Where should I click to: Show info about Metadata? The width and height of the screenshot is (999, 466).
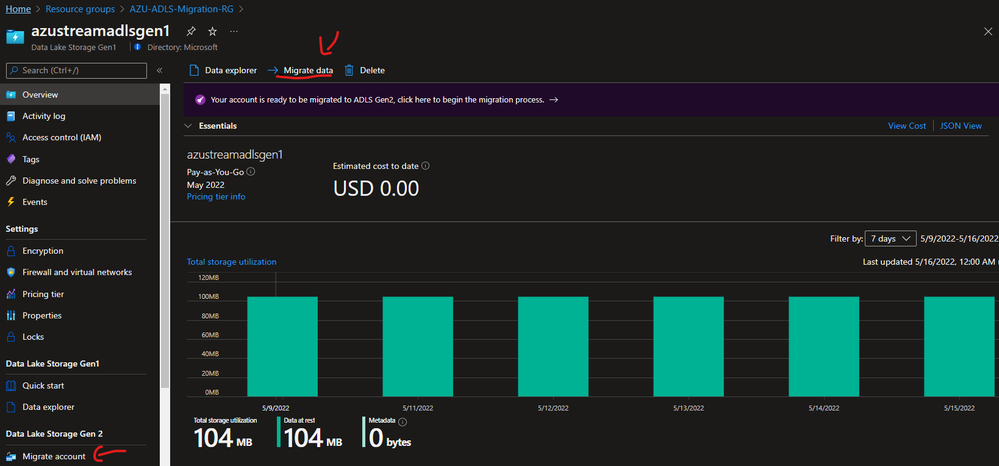(x=403, y=421)
